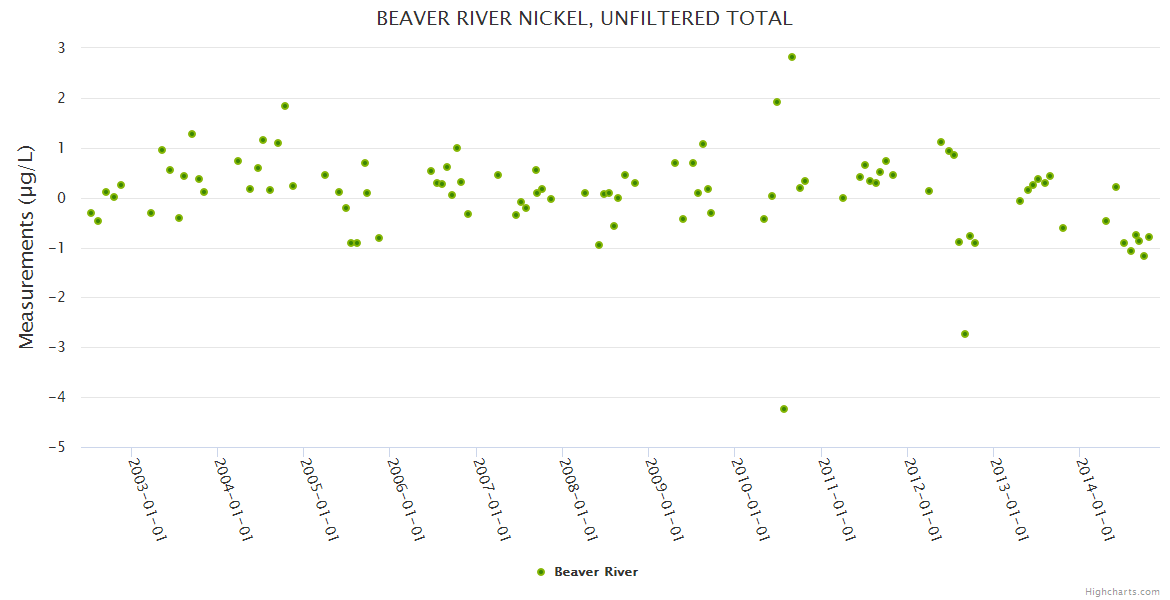
Task: Select the 2012 outlier point near -2.7
Action: point(965,334)
